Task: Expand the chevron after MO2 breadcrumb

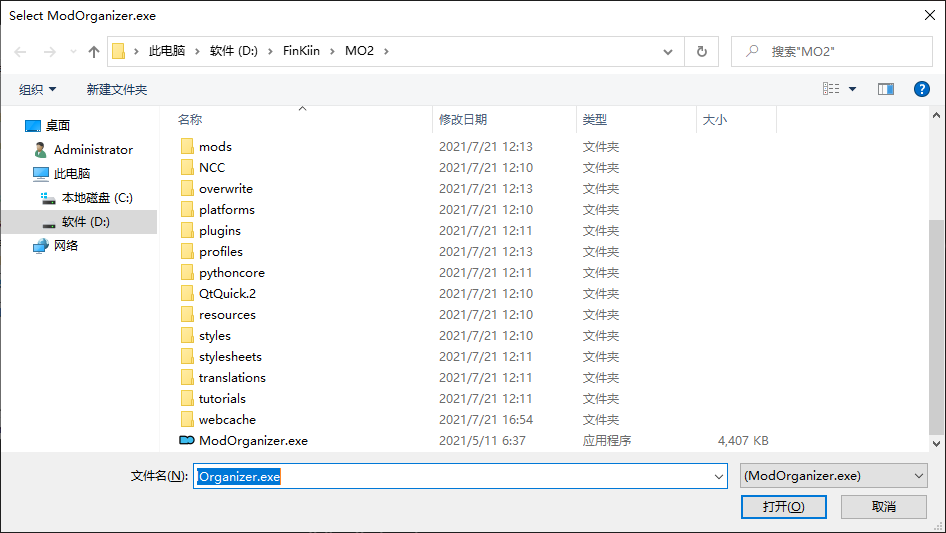Action: (386, 51)
